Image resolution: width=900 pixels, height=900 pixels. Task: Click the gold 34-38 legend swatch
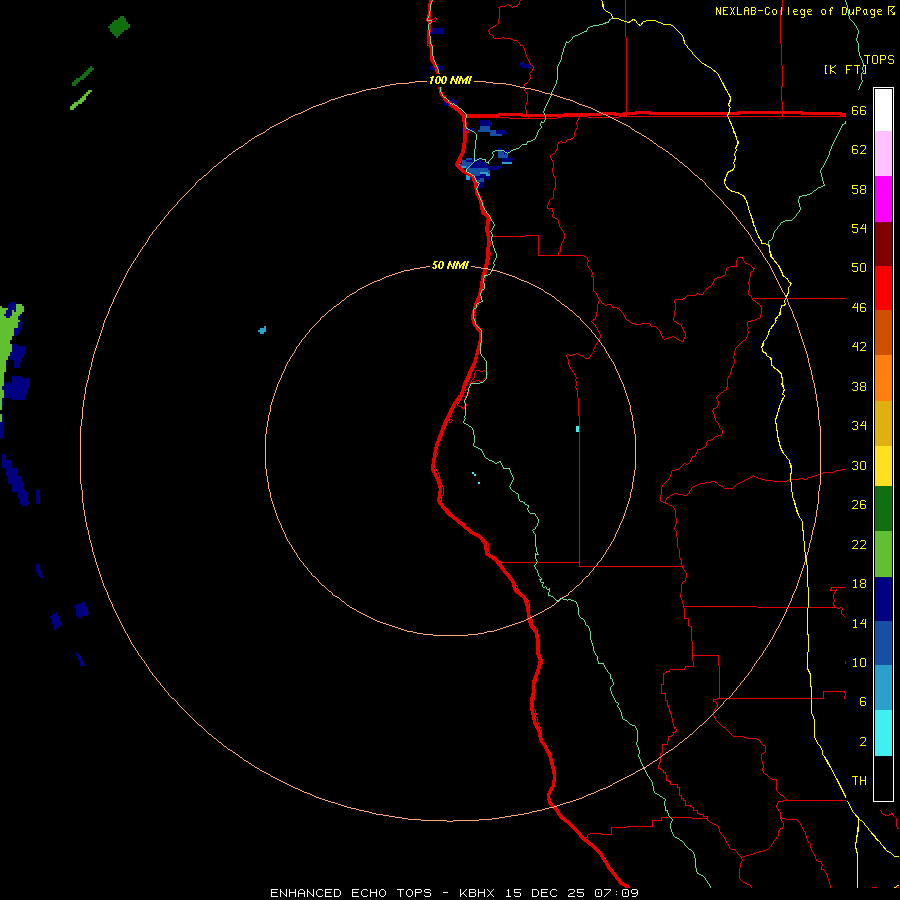[x=883, y=423]
